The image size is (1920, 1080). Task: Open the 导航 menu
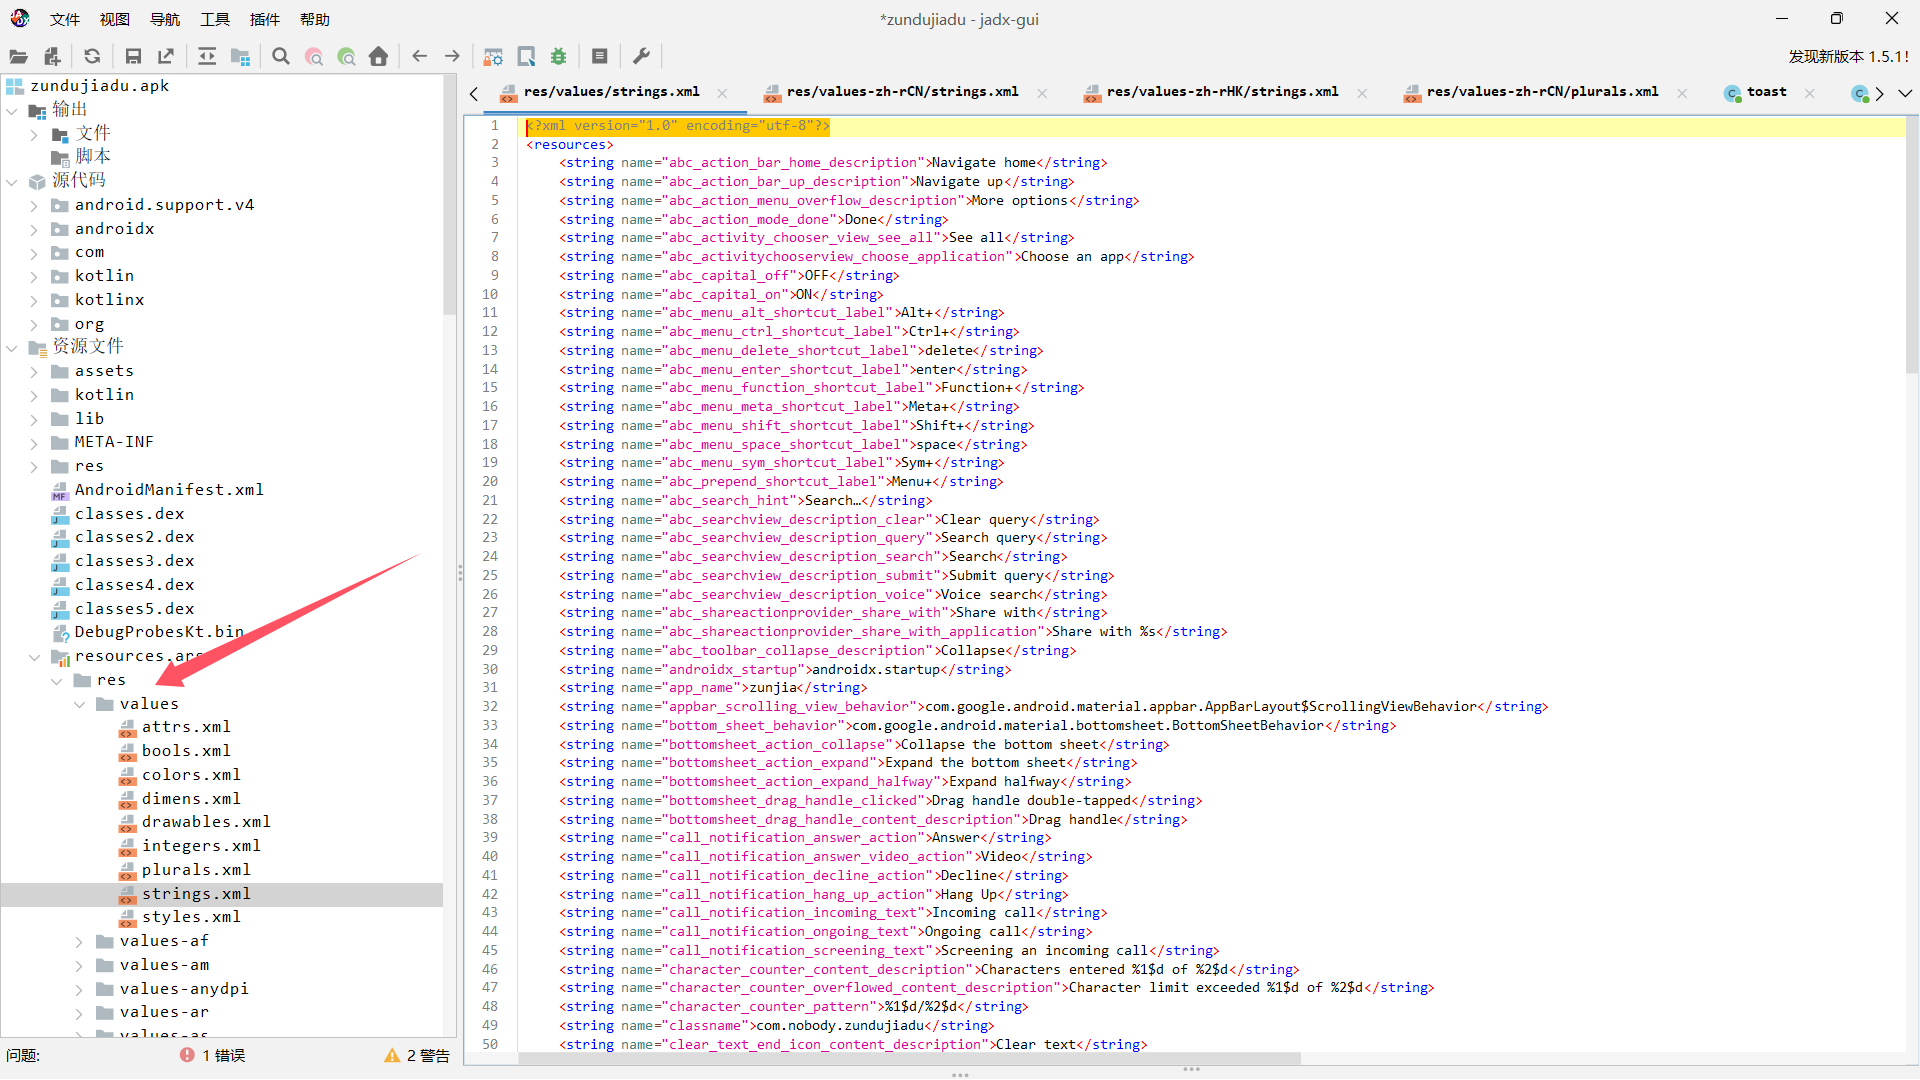tap(165, 19)
